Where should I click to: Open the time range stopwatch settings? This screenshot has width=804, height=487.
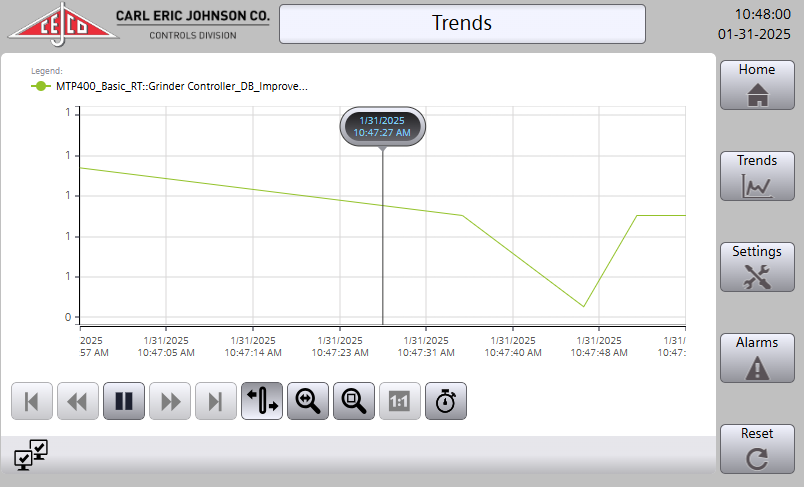tap(446, 401)
